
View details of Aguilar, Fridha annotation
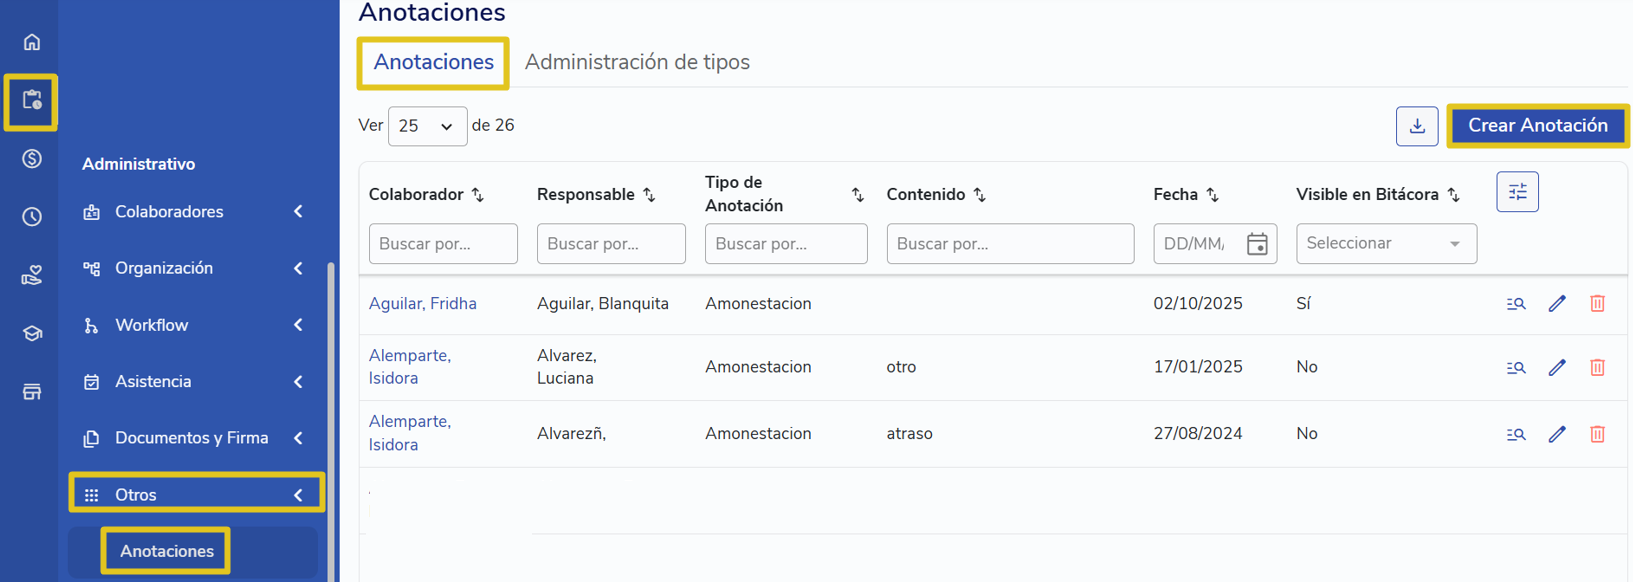[x=1516, y=304]
